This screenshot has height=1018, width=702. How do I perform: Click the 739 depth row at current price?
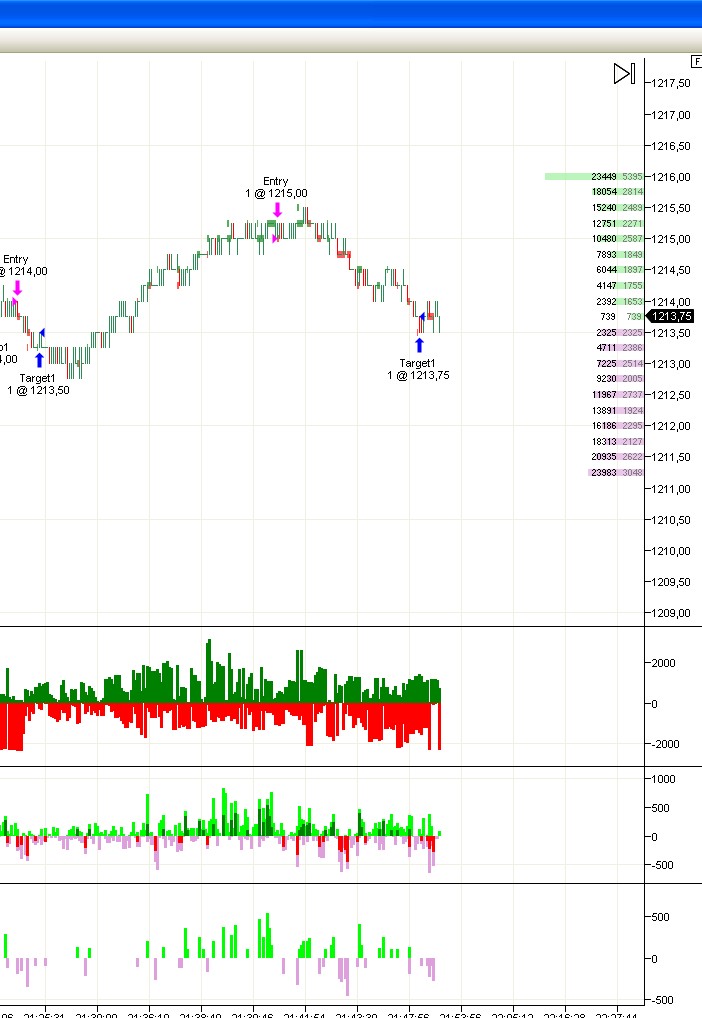pyautogui.click(x=616, y=317)
